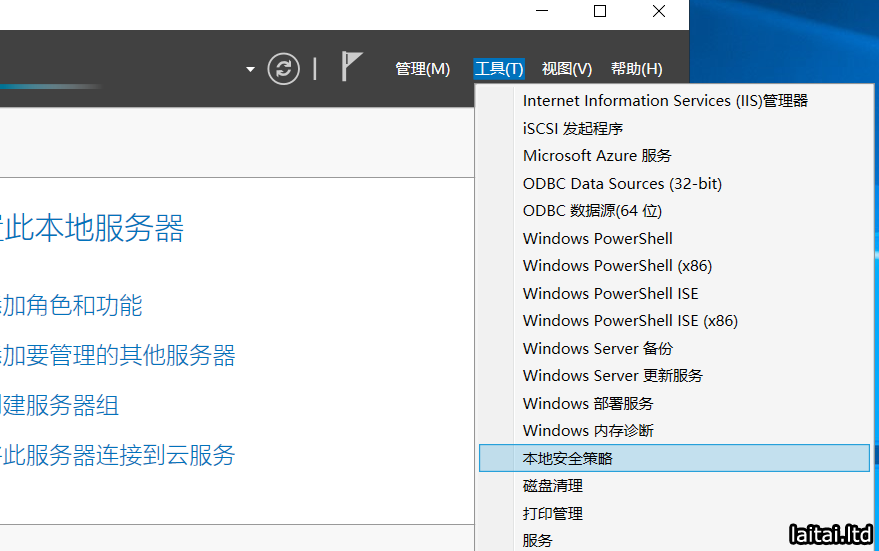Launch Windows PowerShell ISE (x86)
This screenshot has height=551, width=879.
tap(629, 321)
